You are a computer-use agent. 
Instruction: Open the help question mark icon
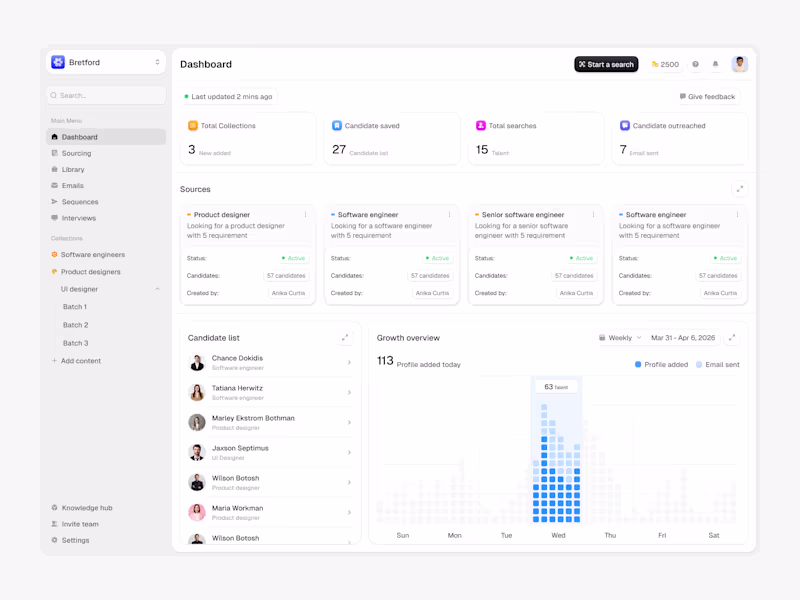click(x=695, y=64)
